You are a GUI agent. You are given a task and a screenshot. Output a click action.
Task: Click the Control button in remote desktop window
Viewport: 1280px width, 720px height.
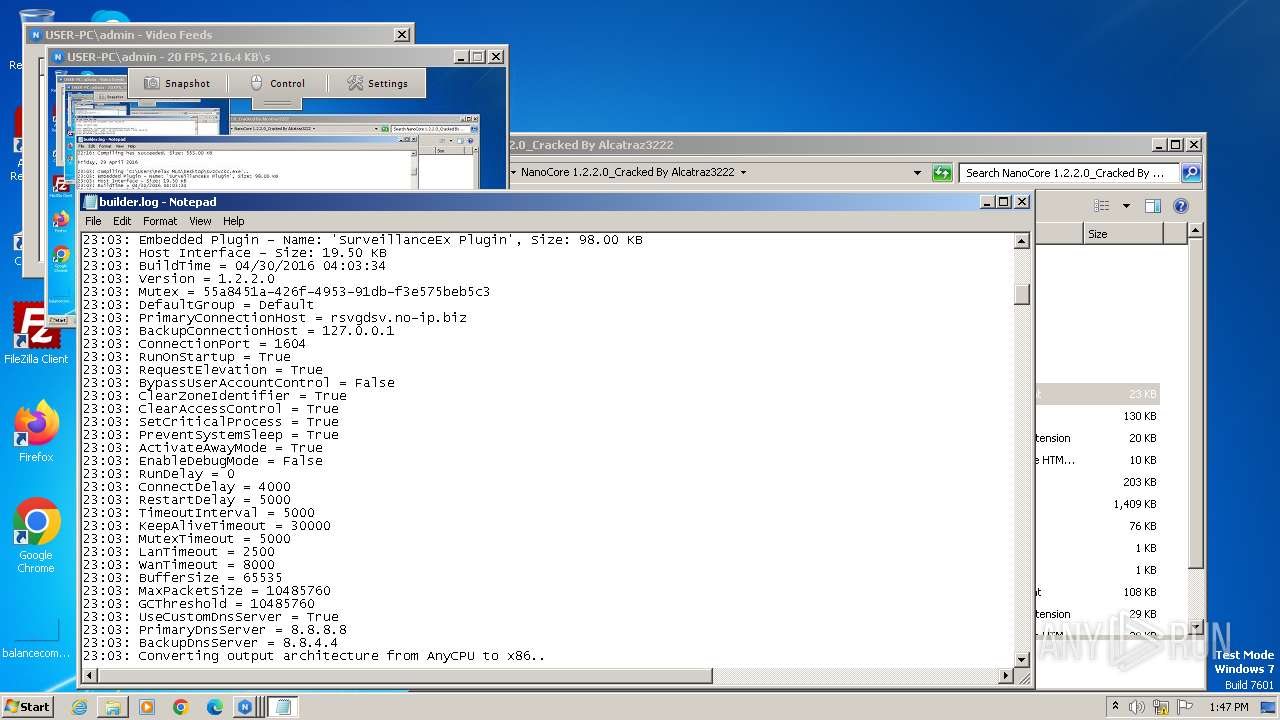coord(277,83)
